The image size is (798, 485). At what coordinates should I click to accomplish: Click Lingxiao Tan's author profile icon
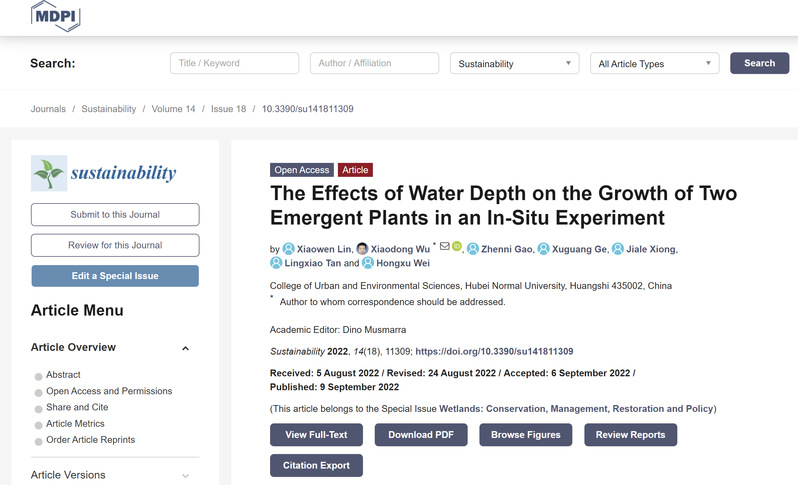(276, 263)
